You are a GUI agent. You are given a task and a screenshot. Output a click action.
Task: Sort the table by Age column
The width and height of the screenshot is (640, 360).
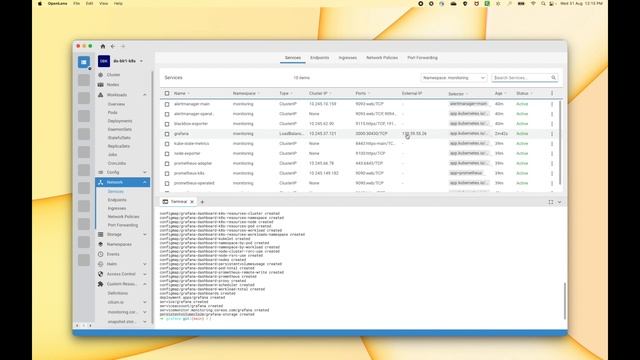point(499,93)
